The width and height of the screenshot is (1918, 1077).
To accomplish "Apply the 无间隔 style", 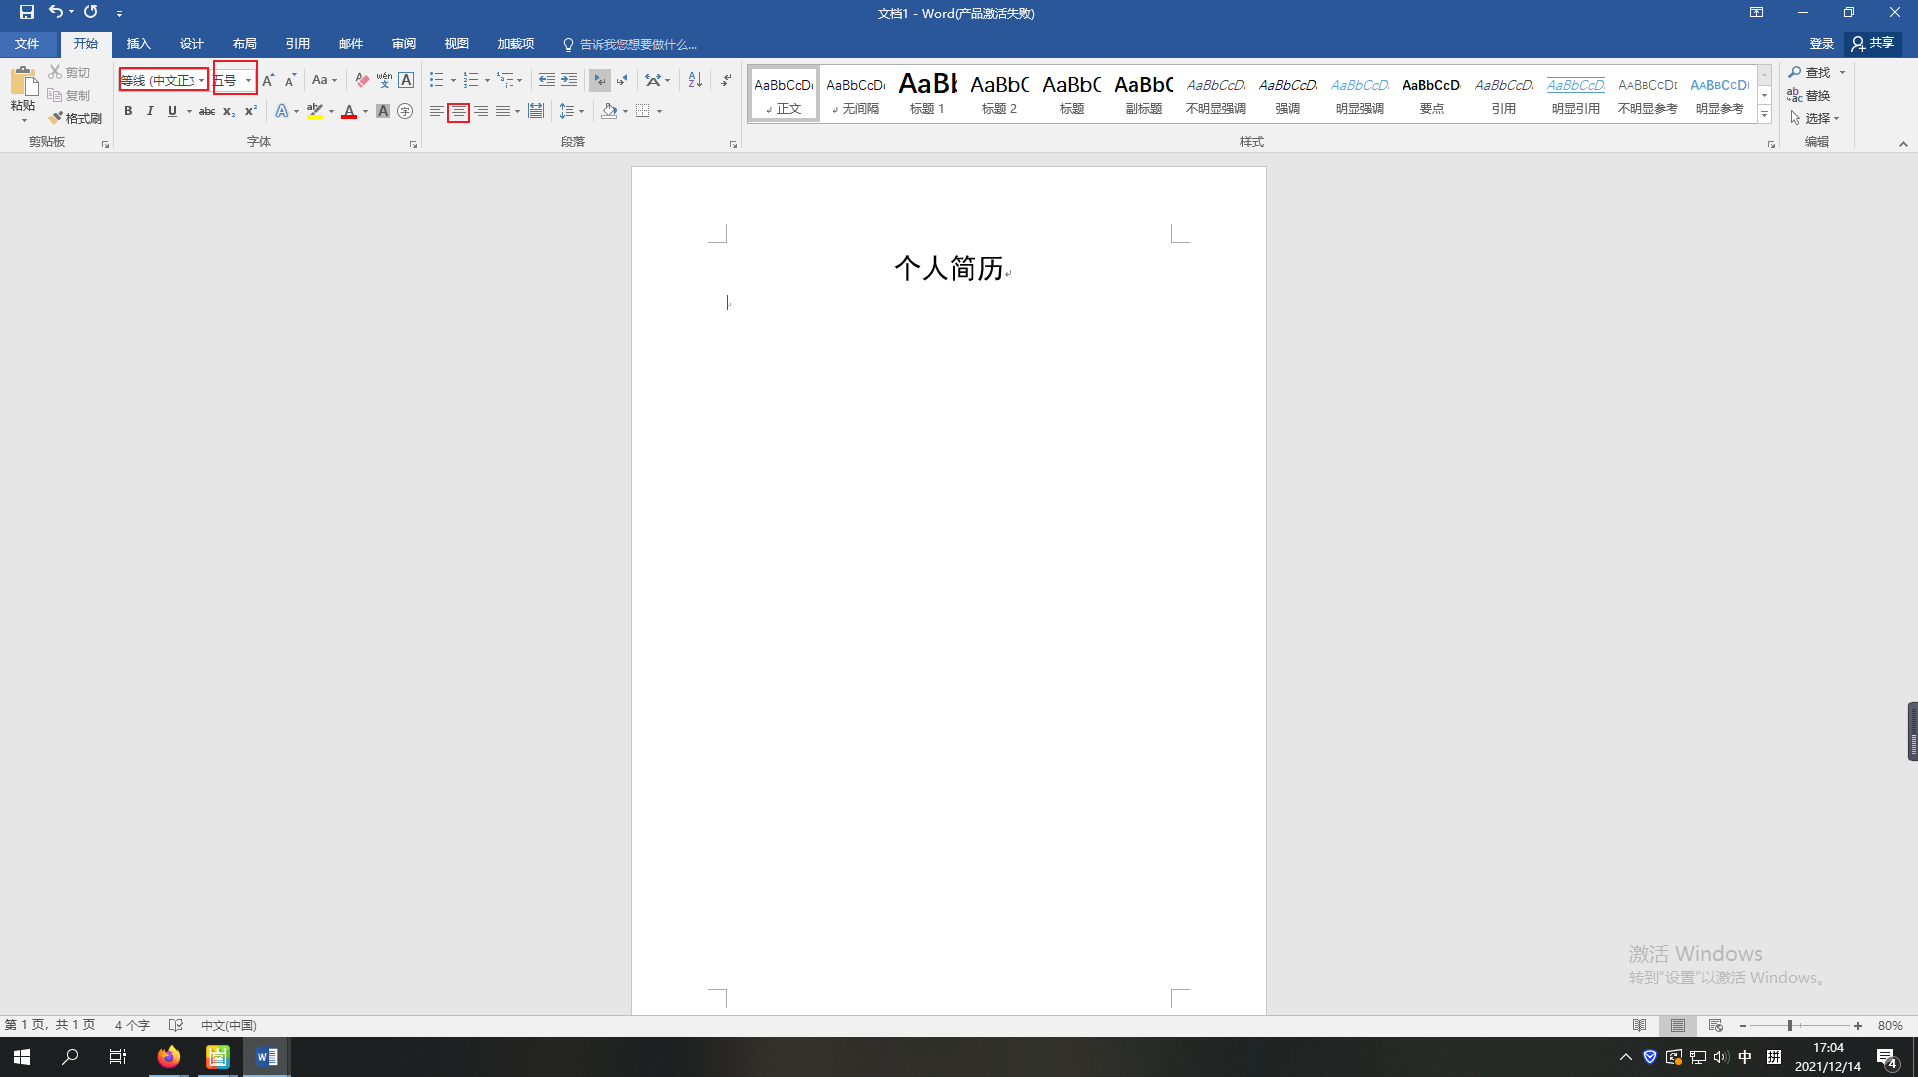I will point(855,94).
